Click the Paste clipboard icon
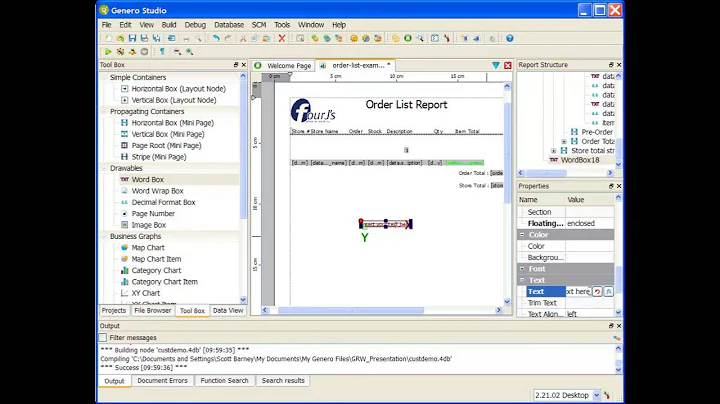The height and width of the screenshot is (404, 720). coord(267,39)
